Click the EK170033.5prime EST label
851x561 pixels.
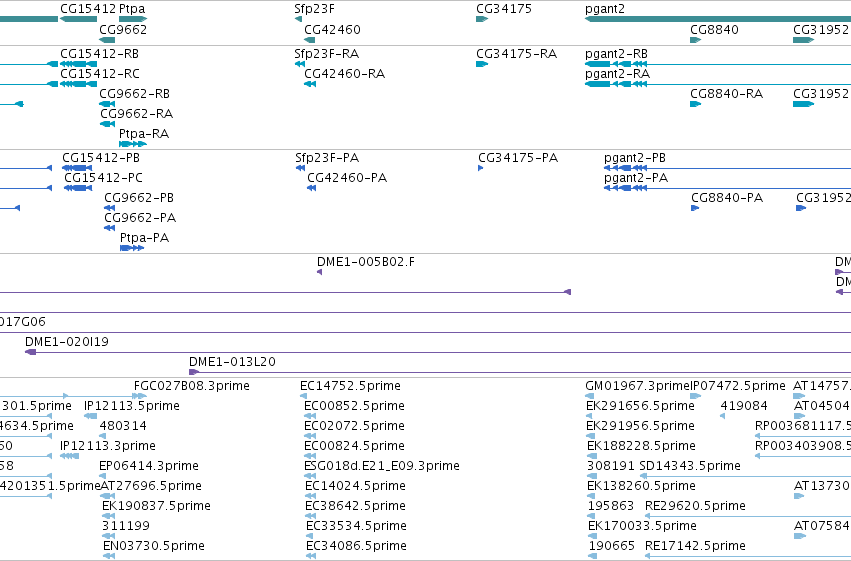(643, 526)
